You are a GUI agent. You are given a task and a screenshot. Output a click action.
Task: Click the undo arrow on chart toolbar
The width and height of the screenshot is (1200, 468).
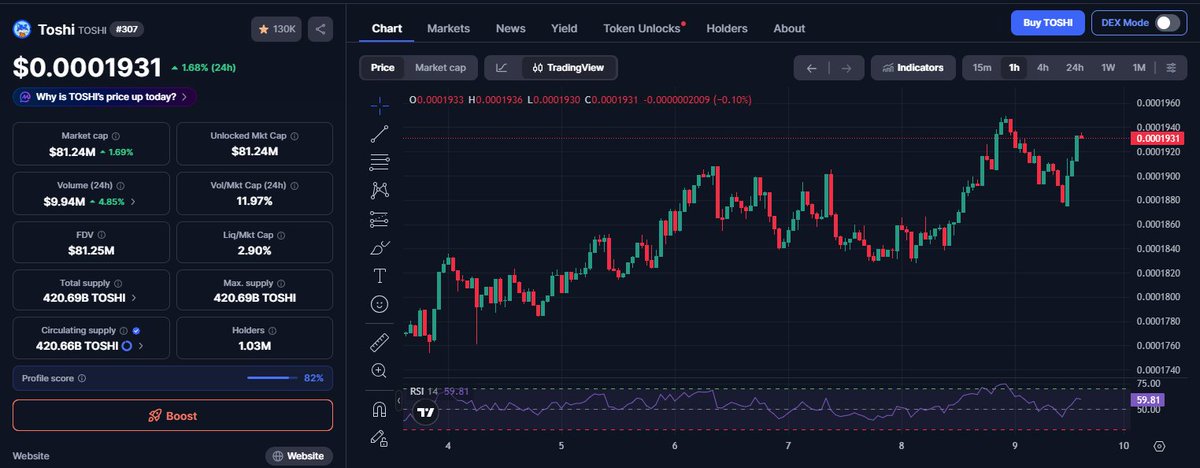pos(812,68)
